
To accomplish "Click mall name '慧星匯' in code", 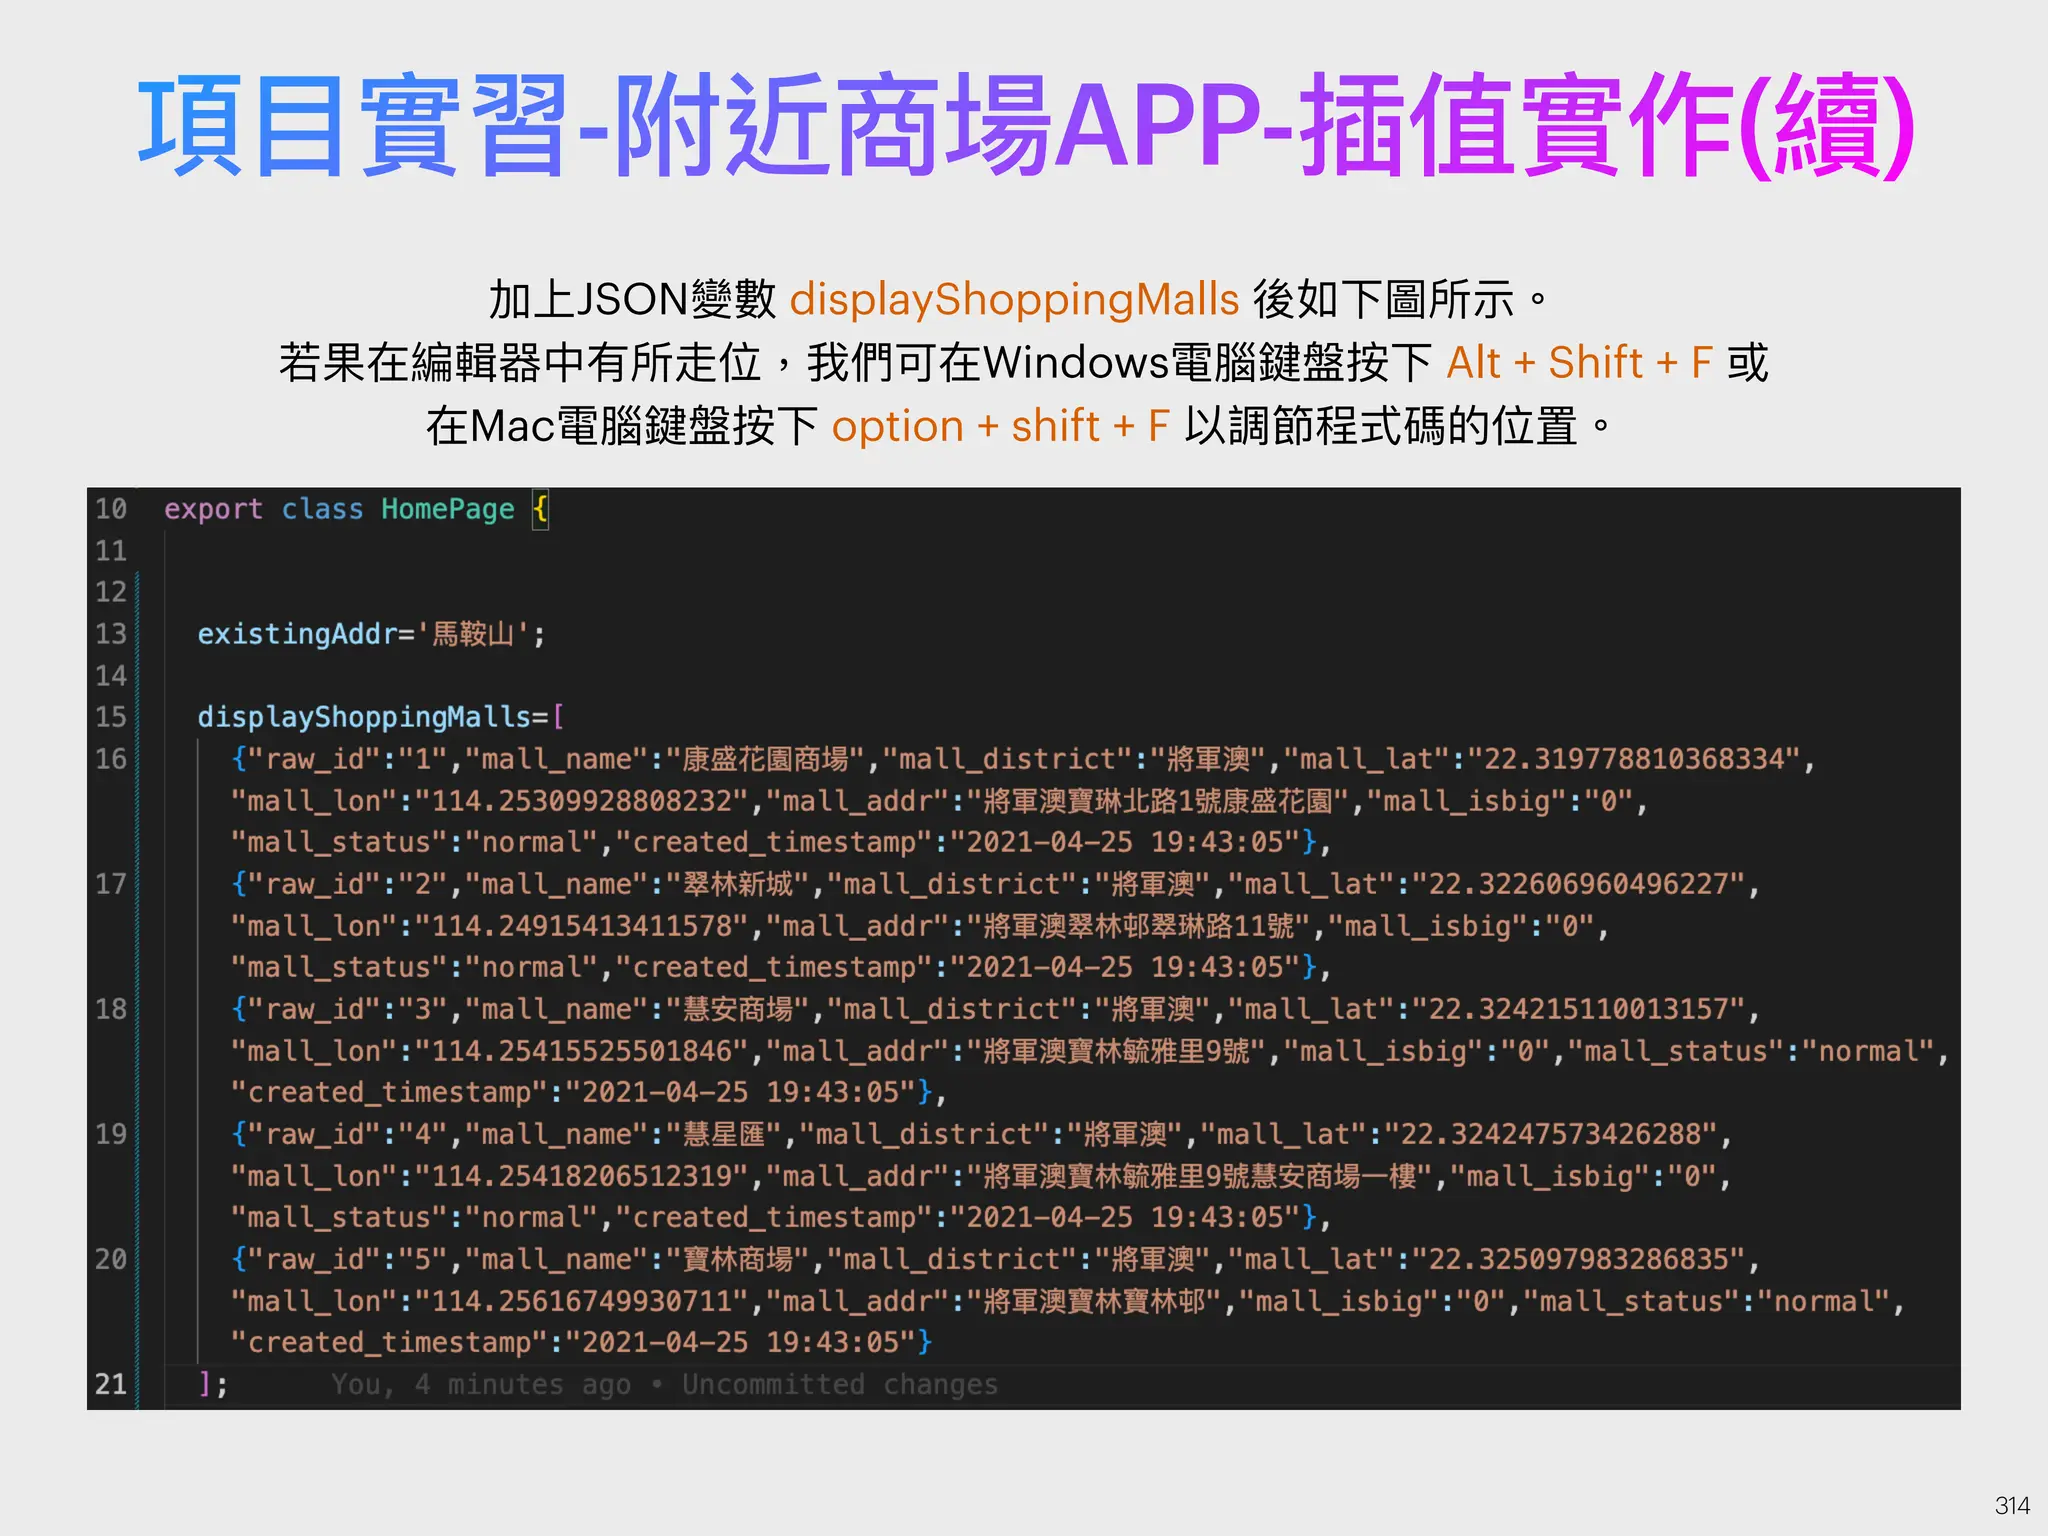I will point(723,1134).
